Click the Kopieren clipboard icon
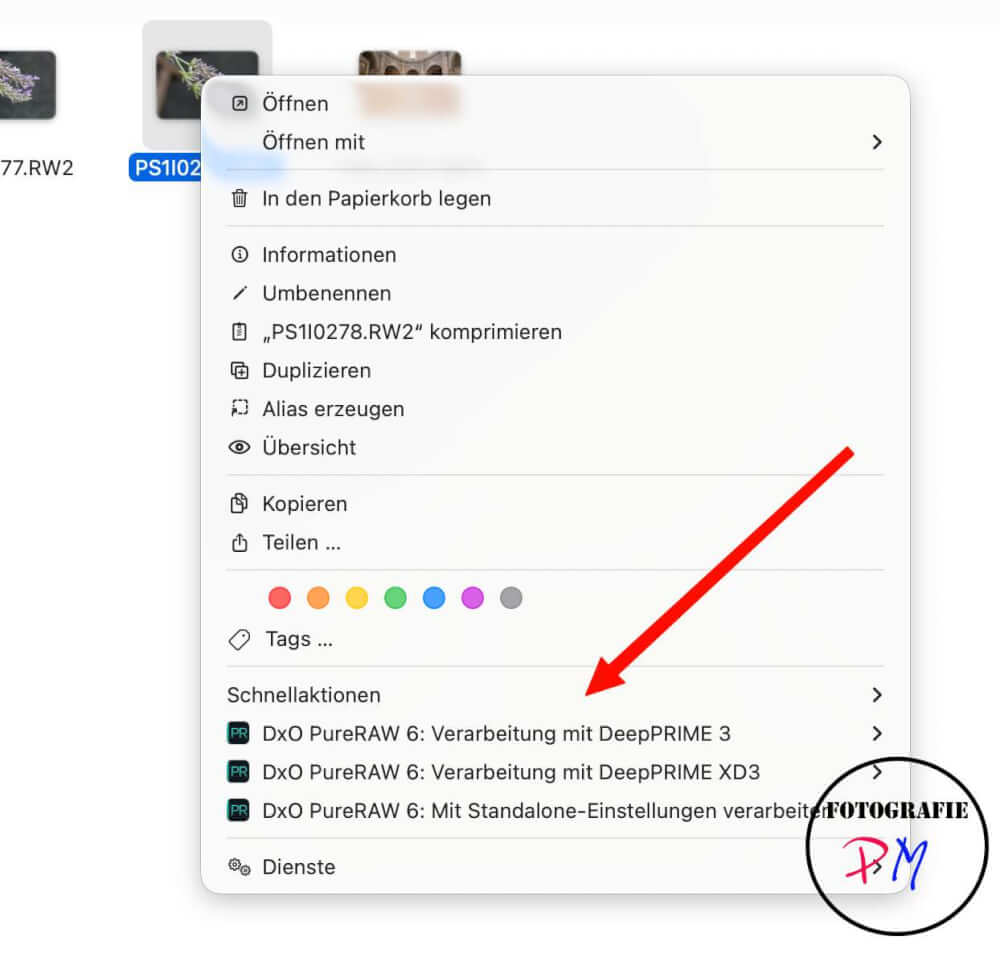The width and height of the screenshot is (1000, 953). point(239,504)
